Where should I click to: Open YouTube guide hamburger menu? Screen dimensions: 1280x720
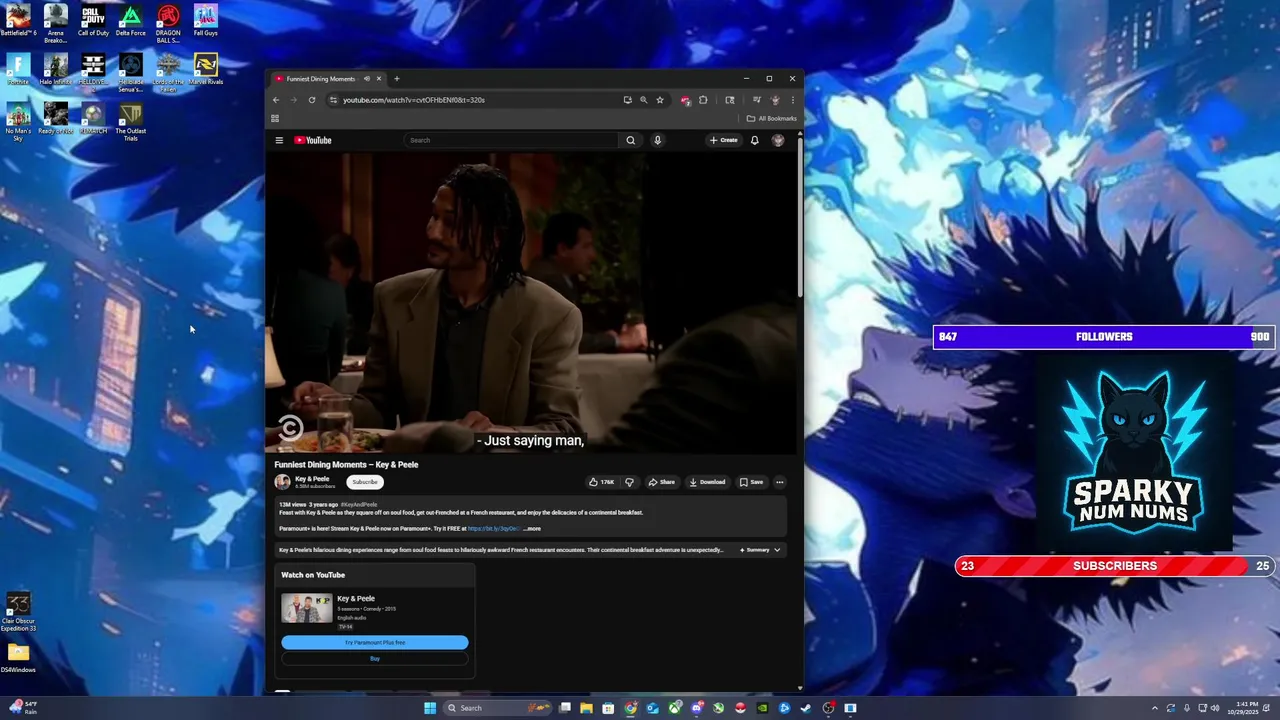coord(279,140)
